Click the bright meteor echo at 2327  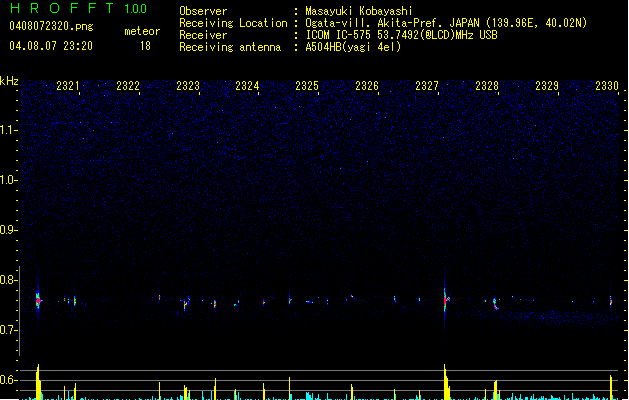446,298
